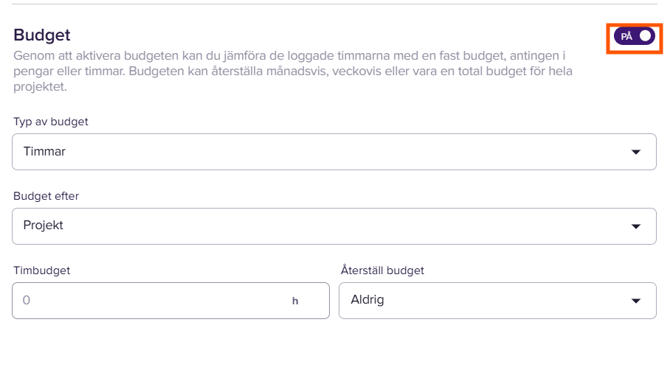Click the selected value Aldrig
670x367 pixels.
(x=367, y=300)
